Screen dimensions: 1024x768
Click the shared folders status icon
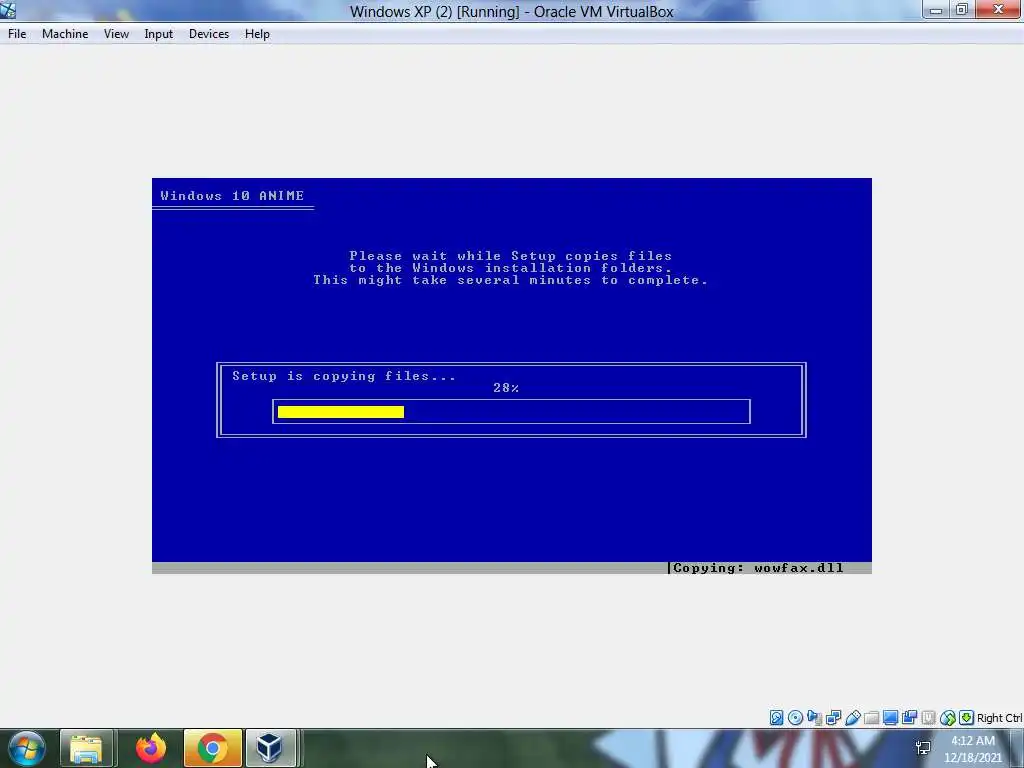[871, 718]
